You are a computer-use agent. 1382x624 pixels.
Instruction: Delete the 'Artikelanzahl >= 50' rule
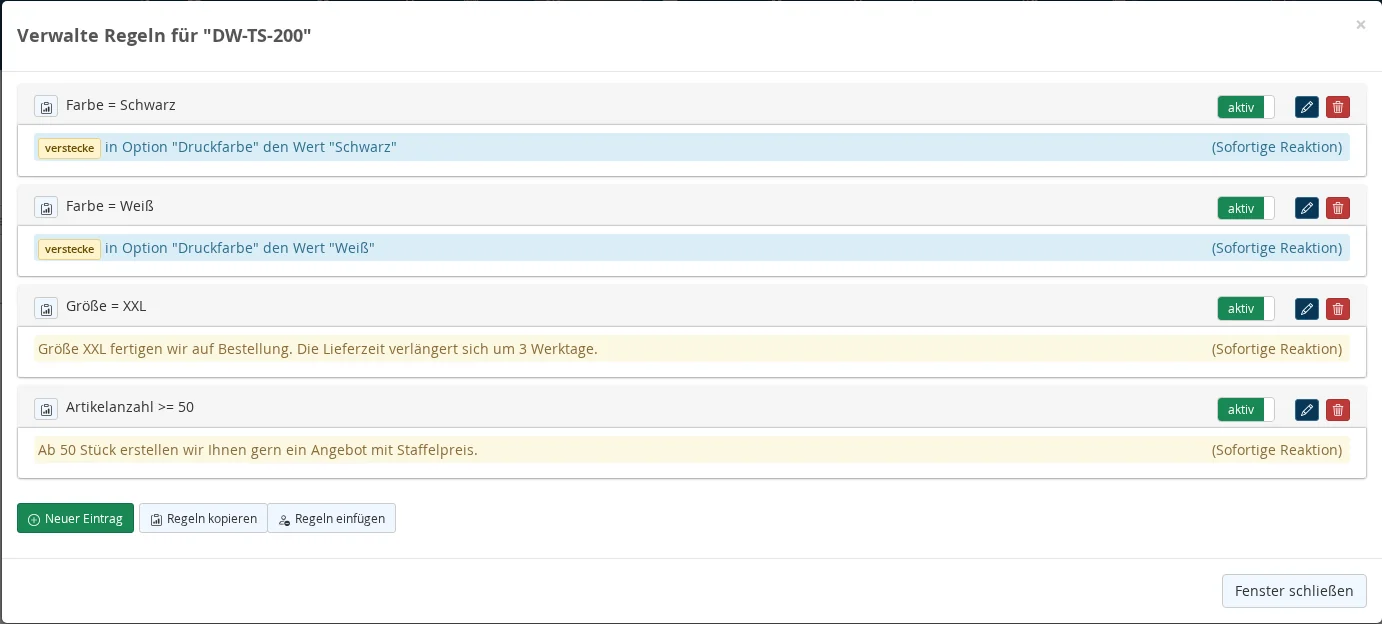click(x=1338, y=410)
